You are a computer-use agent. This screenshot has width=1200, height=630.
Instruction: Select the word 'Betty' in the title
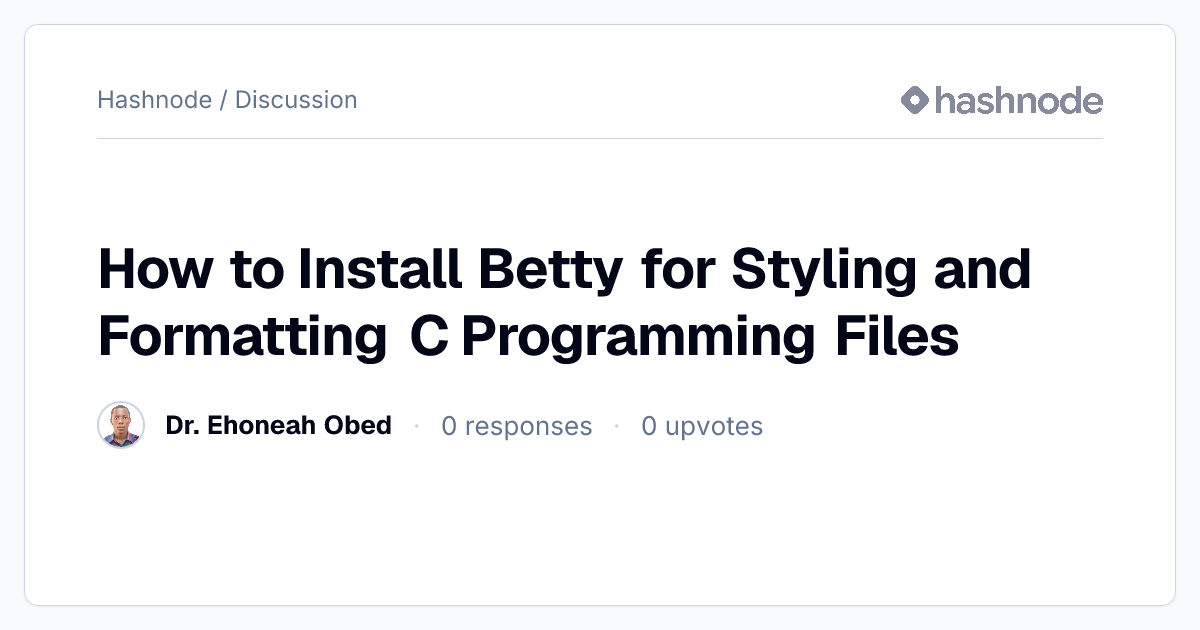(547, 271)
